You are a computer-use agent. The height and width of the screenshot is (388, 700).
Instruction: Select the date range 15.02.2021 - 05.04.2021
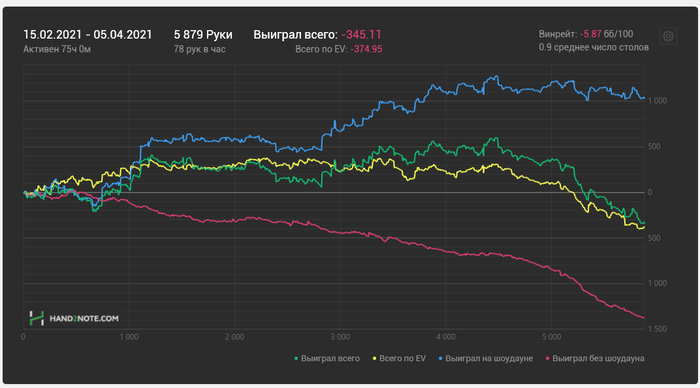click(88, 35)
